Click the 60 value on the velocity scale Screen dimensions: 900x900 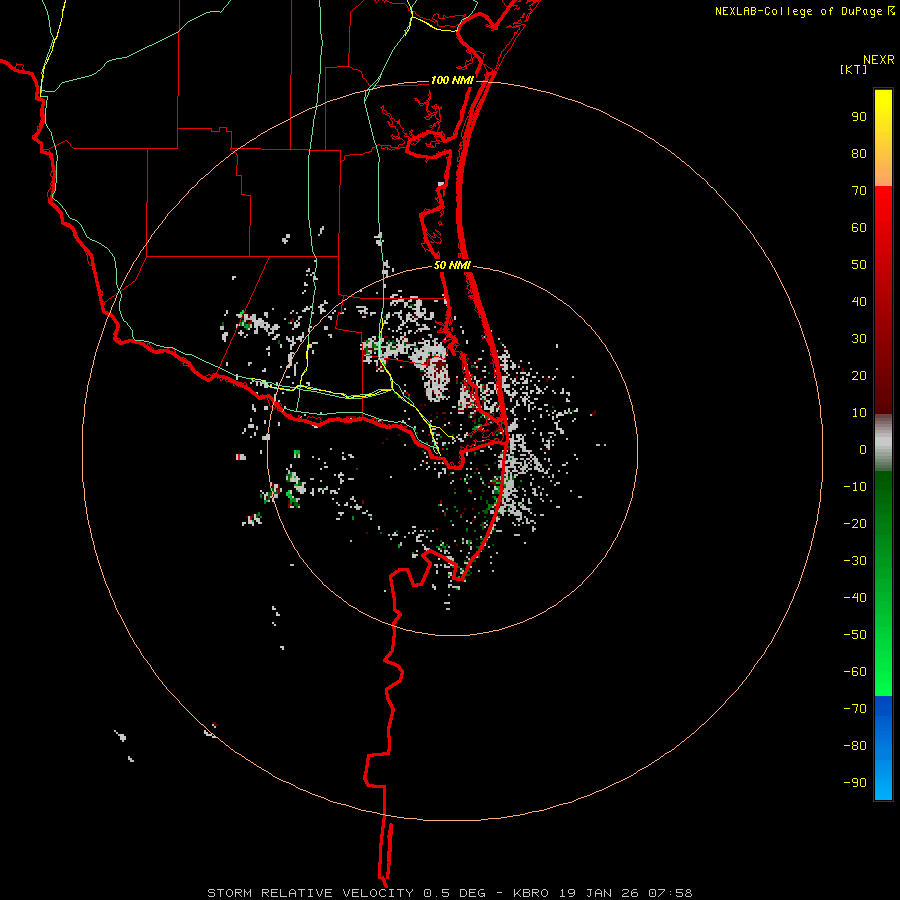[x=859, y=228]
